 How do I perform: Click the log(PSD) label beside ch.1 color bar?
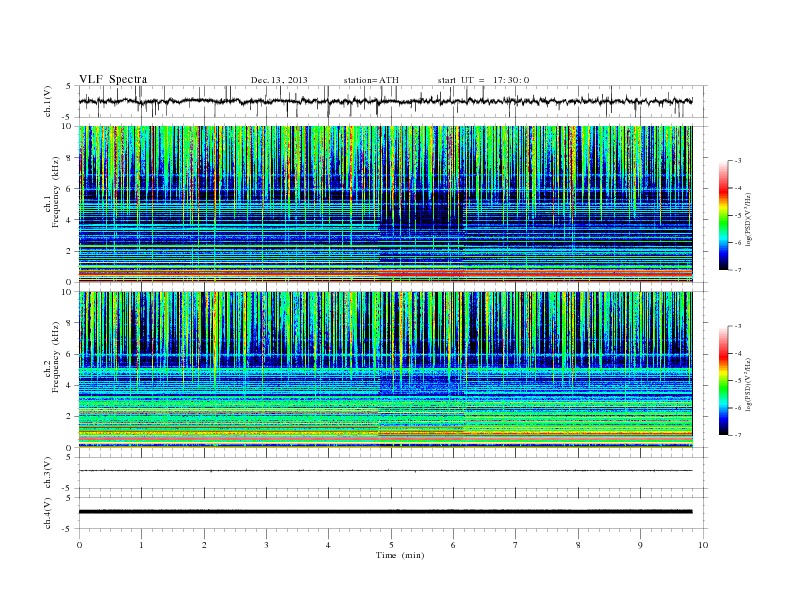pos(749,219)
